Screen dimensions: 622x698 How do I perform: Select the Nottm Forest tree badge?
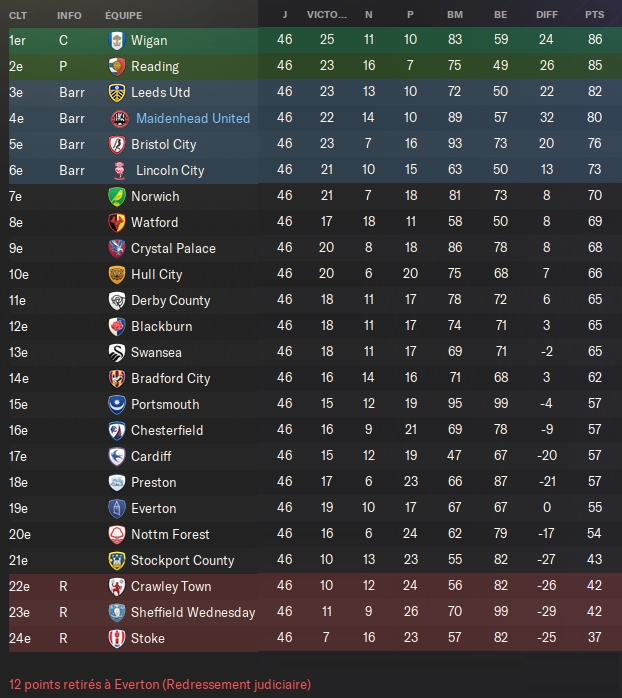click(117, 534)
